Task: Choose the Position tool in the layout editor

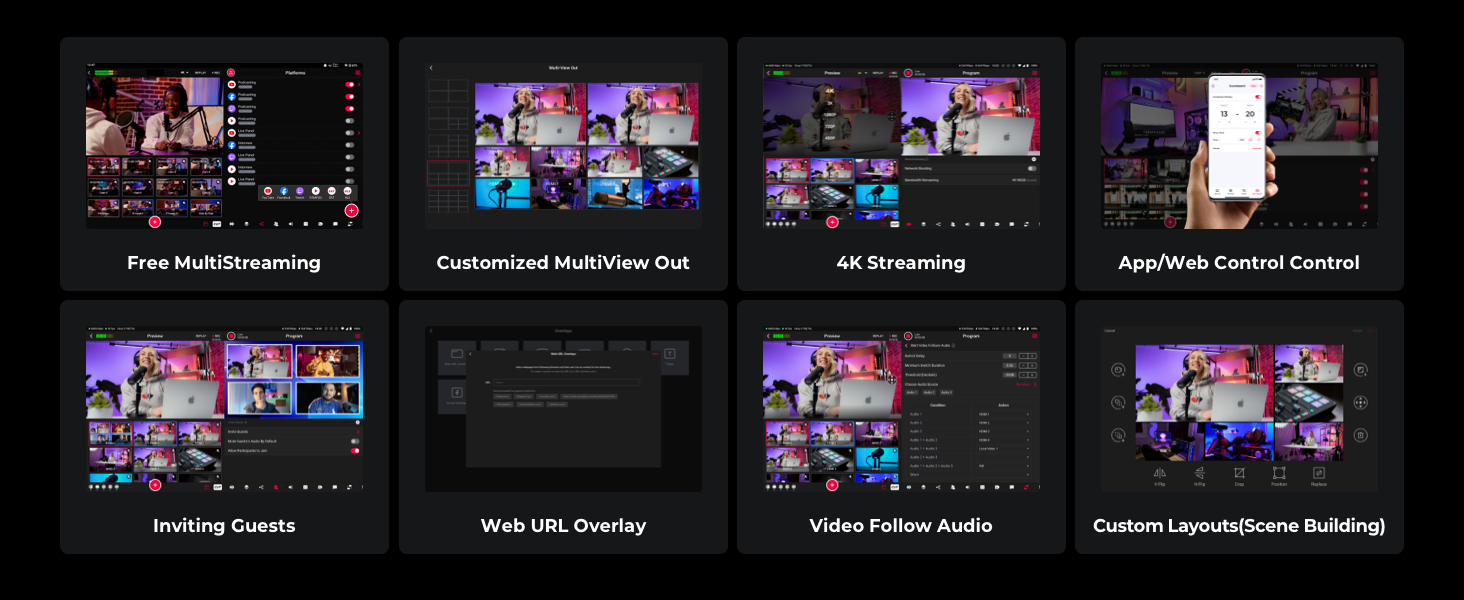Action: click(1279, 473)
